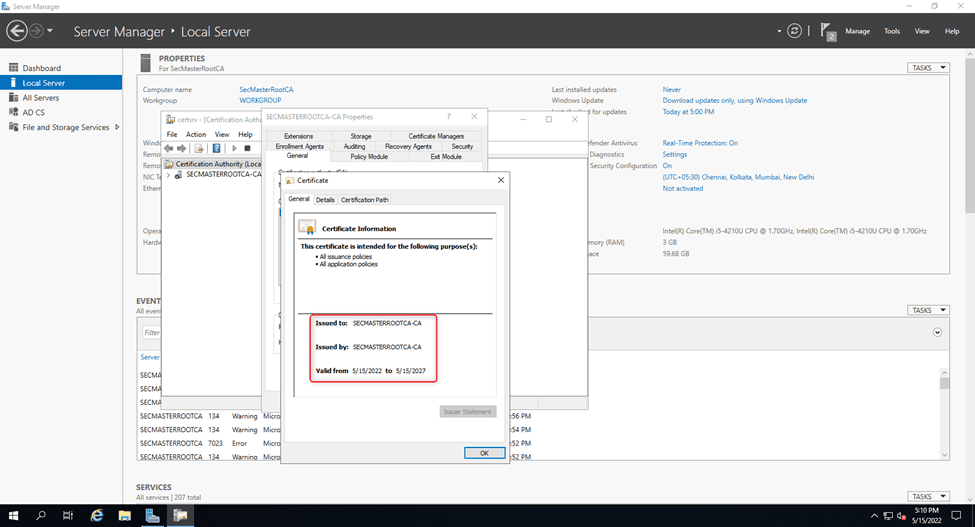The image size is (975, 527).
Task: Launch Internet Explorer from taskbar
Action: coord(97,516)
